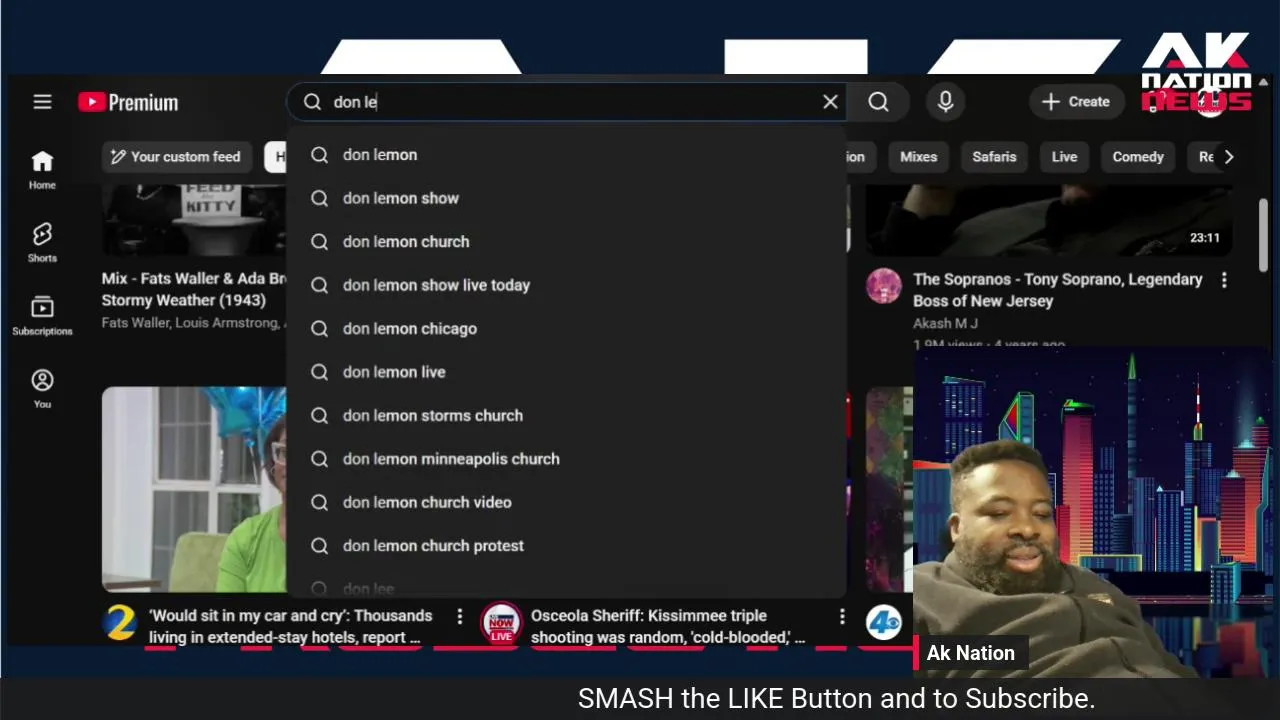Select the Comedy filter chip
The width and height of the screenshot is (1280, 720).
(1138, 157)
